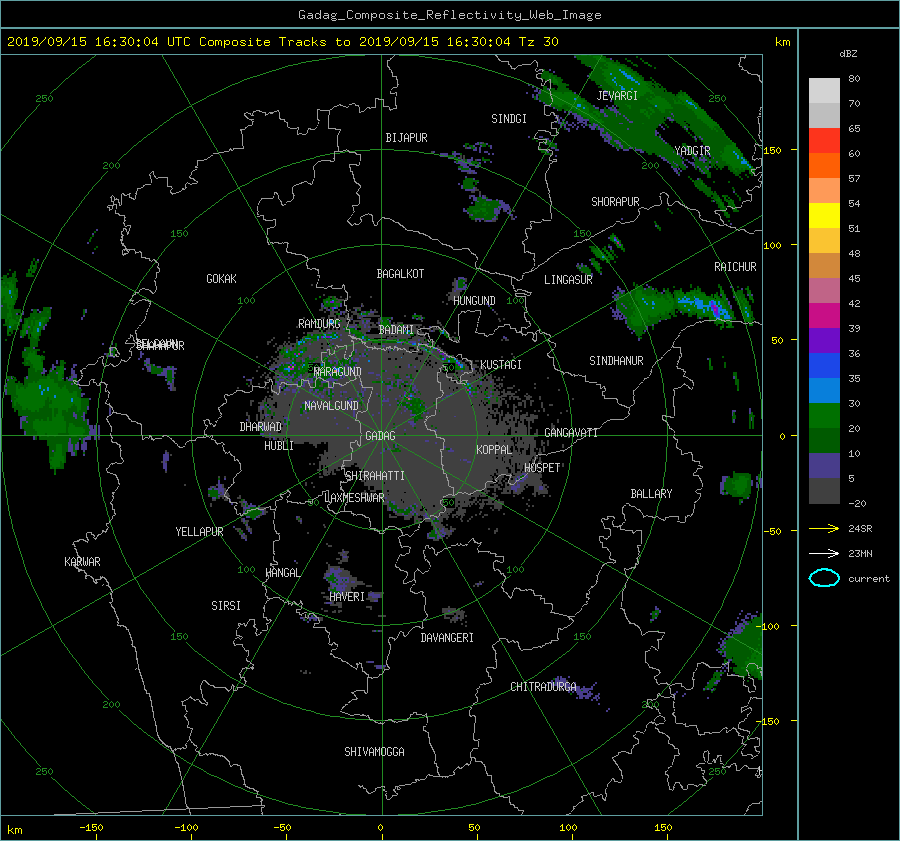Select the red 65–60 dBZ legend swatch
The image size is (900, 841).
pyautogui.click(x=824, y=141)
